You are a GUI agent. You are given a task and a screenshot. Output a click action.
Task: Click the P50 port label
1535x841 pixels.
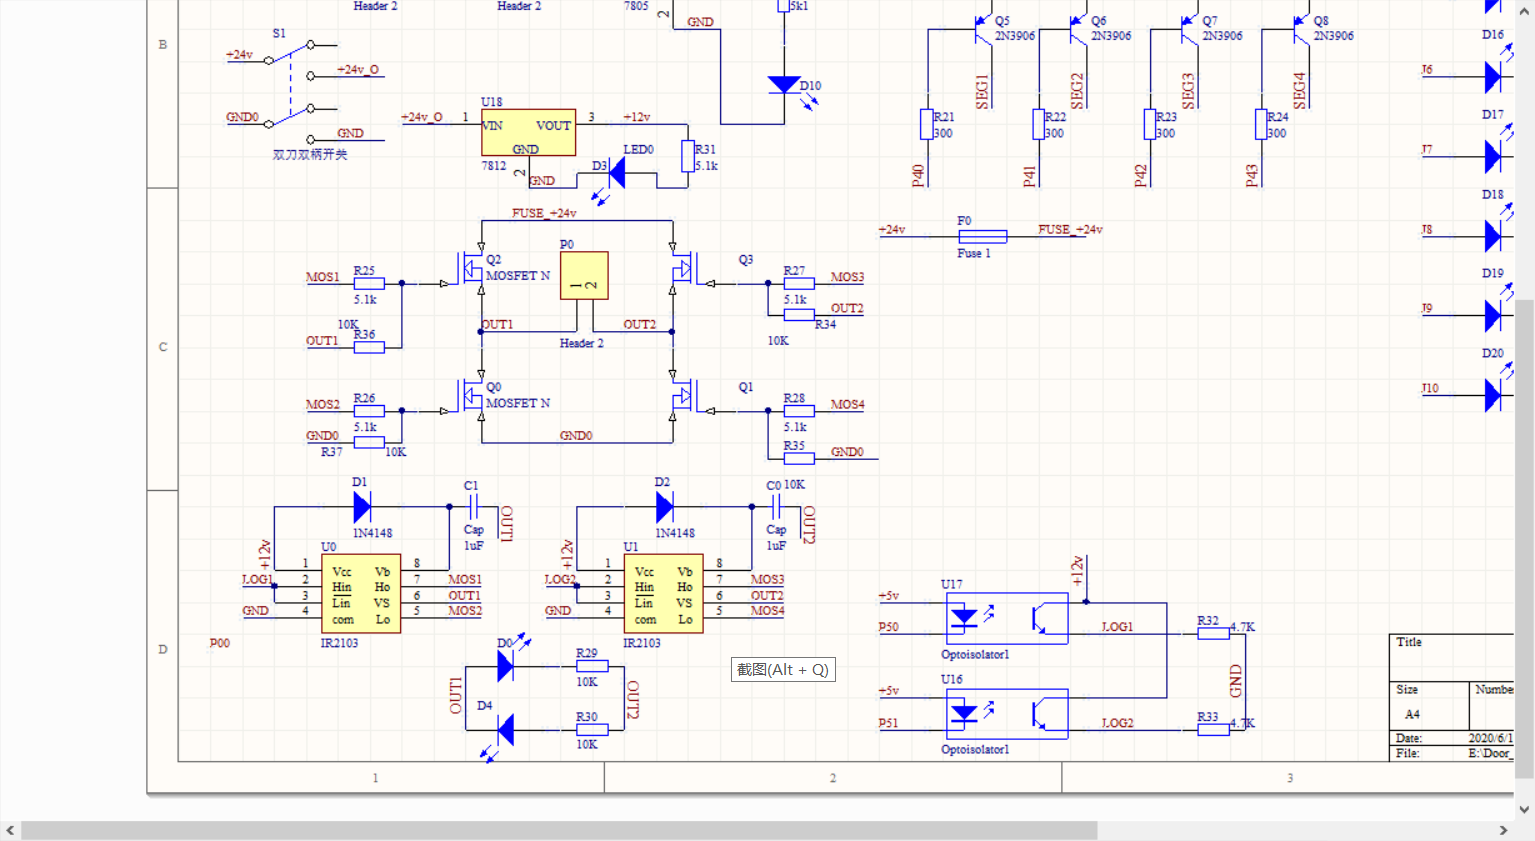click(889, 627)
